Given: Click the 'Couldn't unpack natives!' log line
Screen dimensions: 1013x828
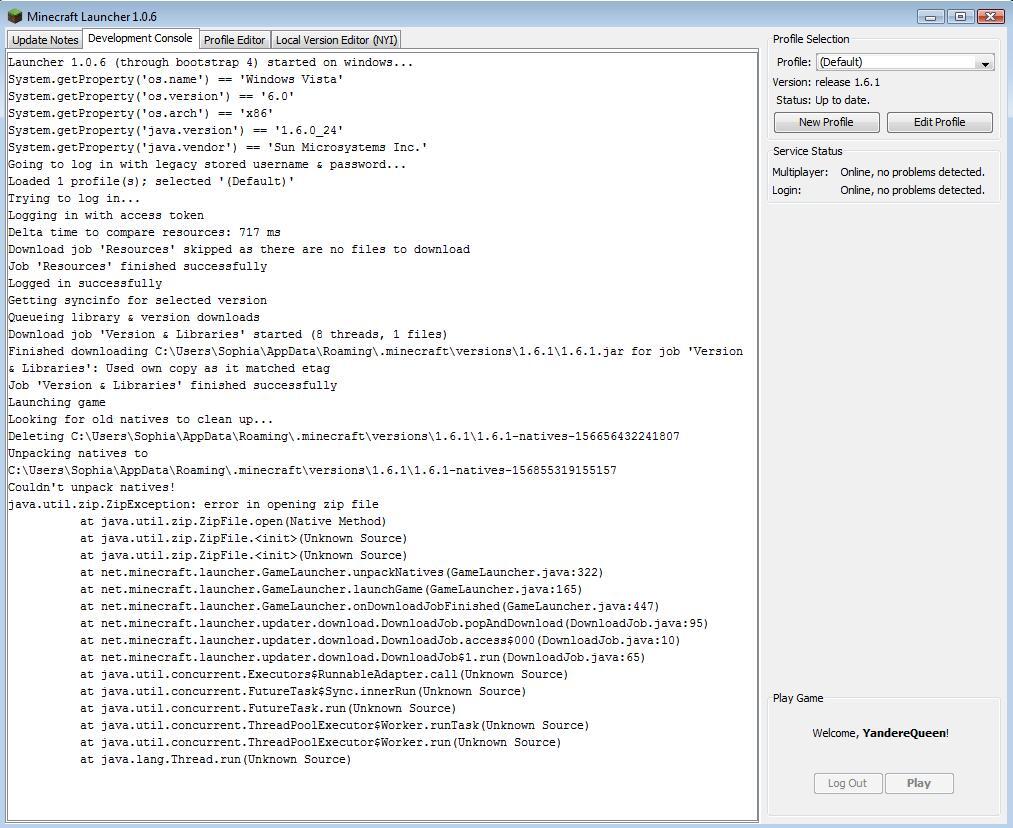Looking at the screenshot, I should coord(92,487).
